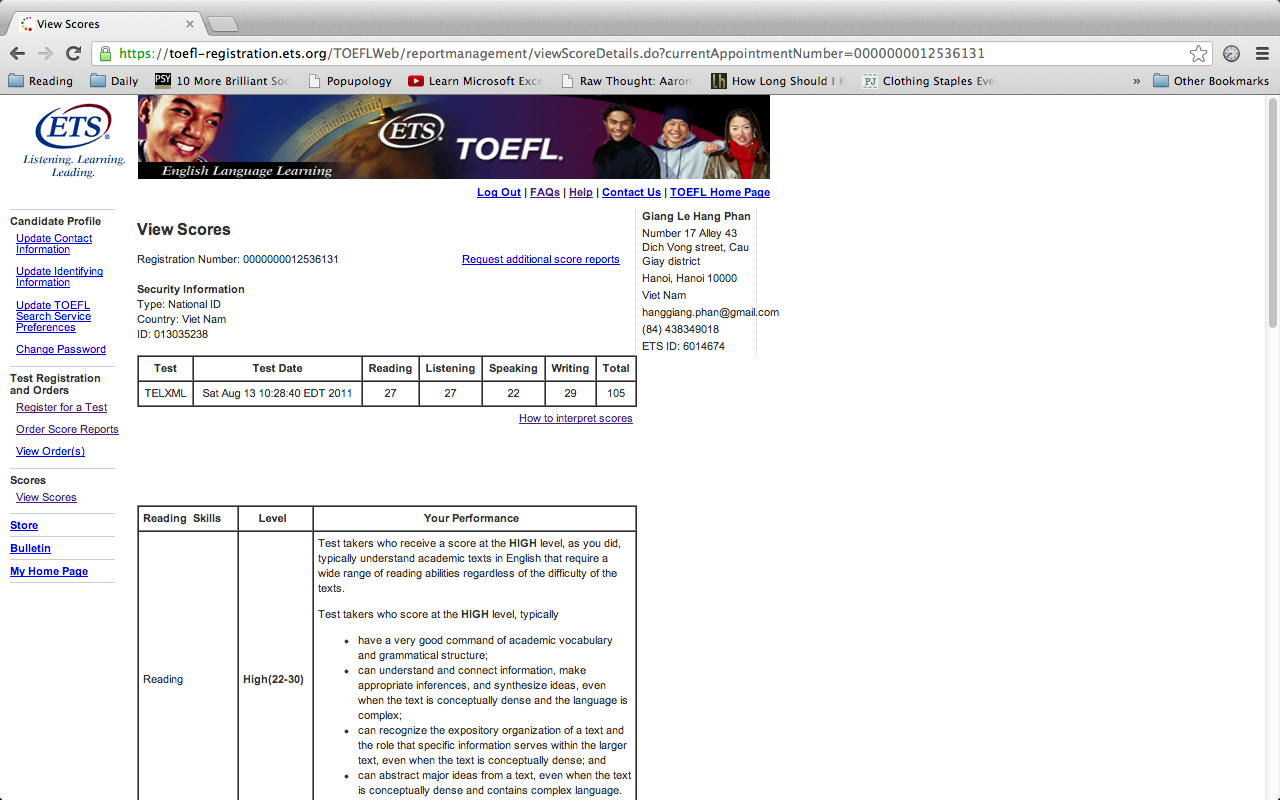
Task: Click the ETS logo in sidebar
Action: [73, 140]
